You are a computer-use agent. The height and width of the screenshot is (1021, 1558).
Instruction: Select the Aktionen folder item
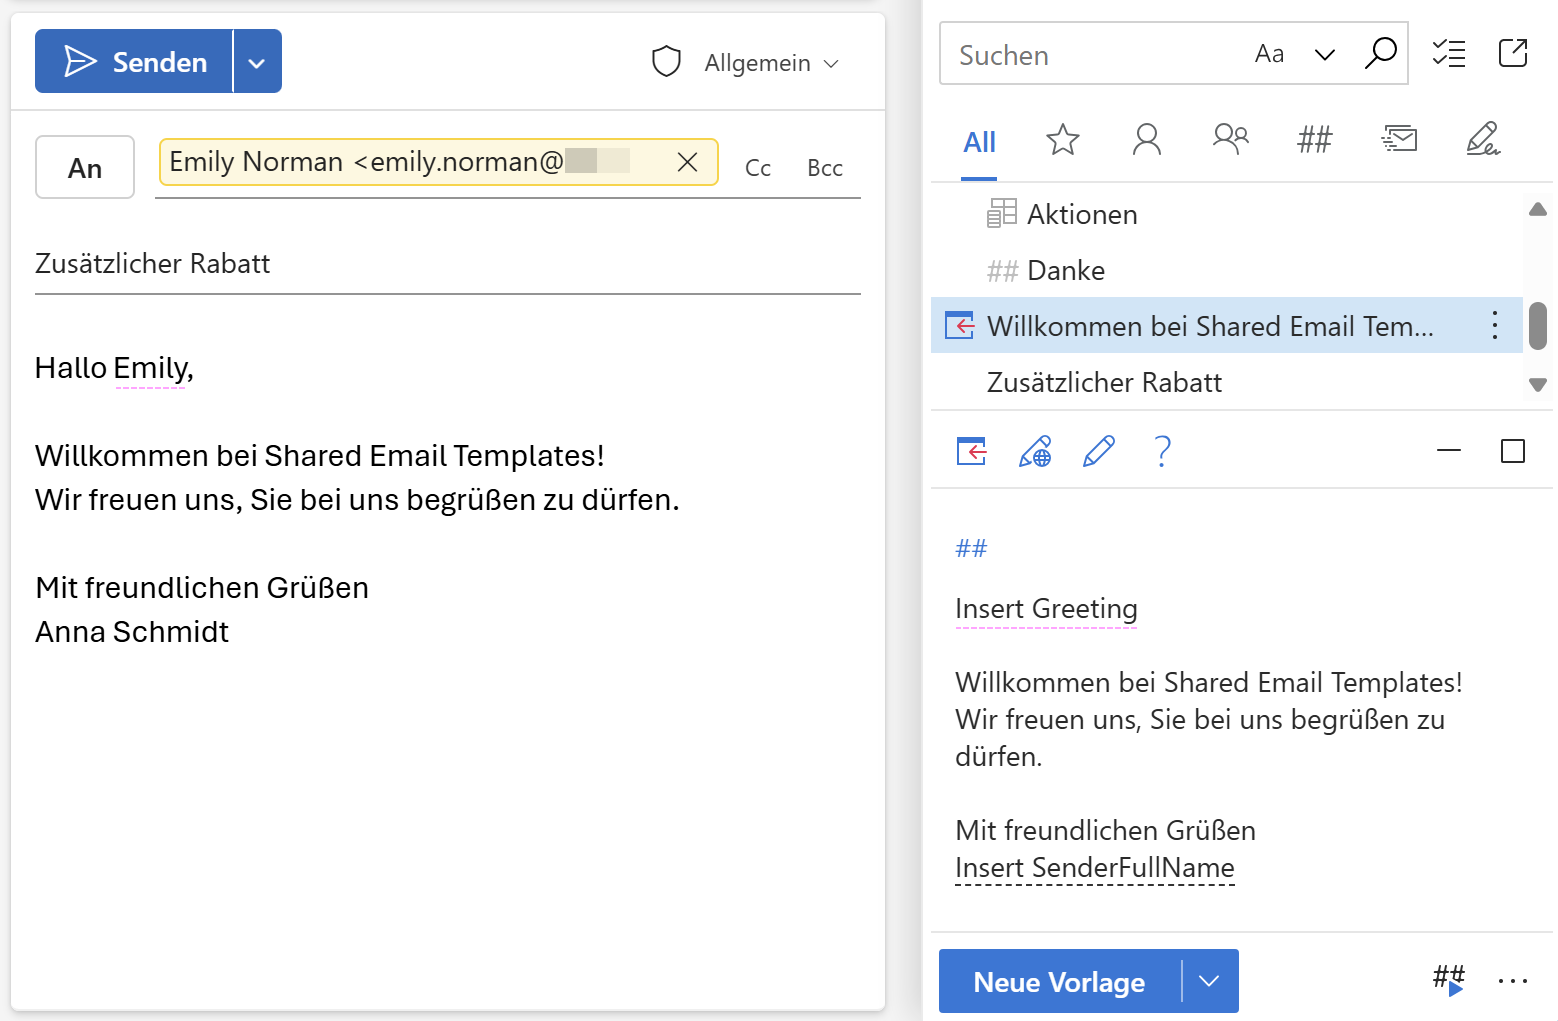(x=1226, y=214)
